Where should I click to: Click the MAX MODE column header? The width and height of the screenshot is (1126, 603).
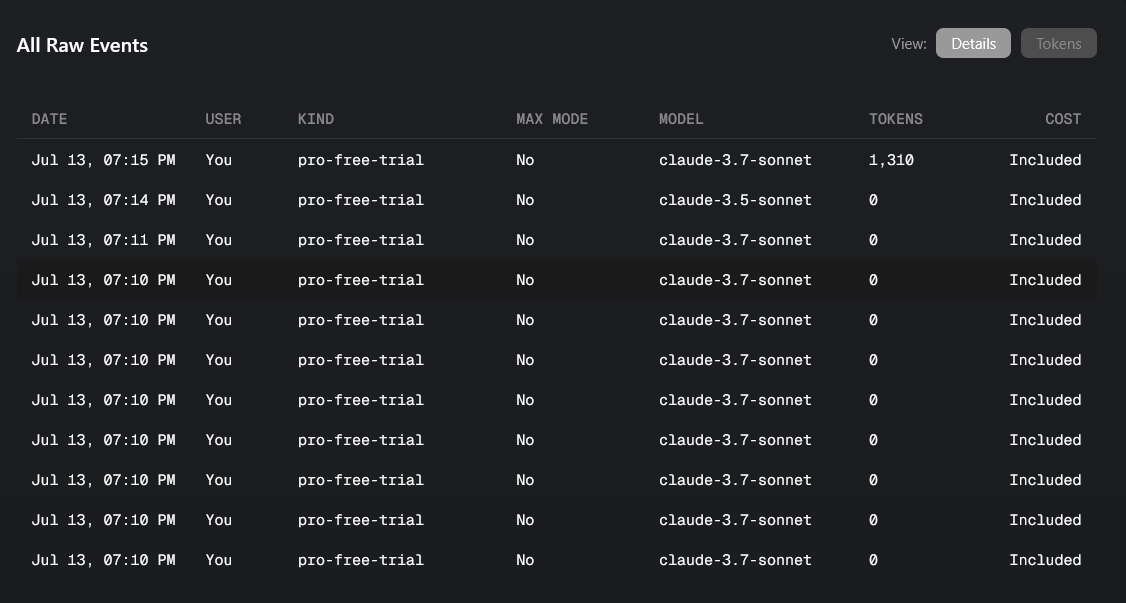point(552,119)
